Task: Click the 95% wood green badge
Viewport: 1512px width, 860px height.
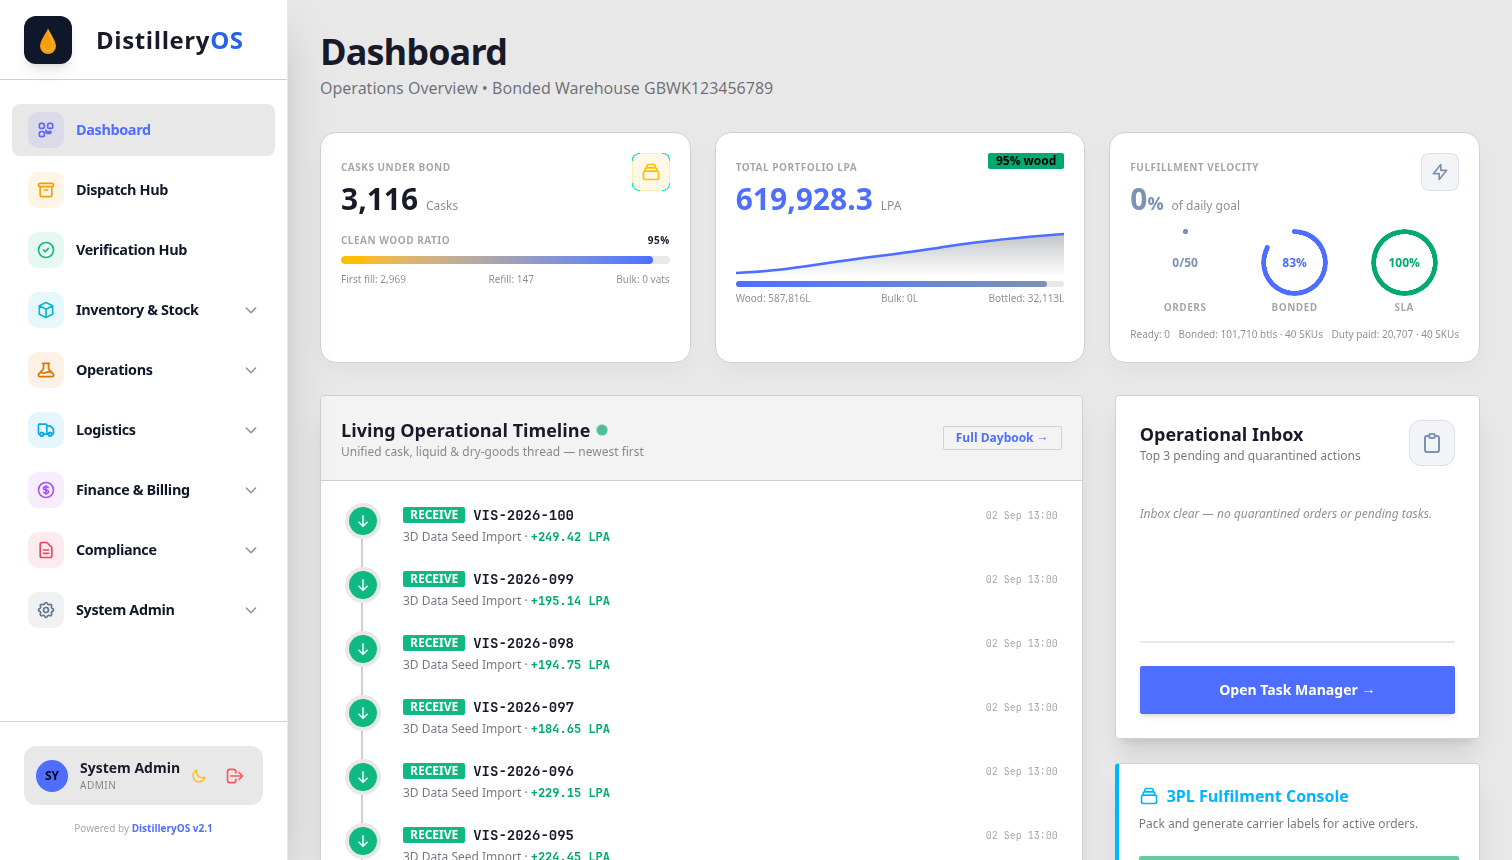Action: tap(1026, 161)
